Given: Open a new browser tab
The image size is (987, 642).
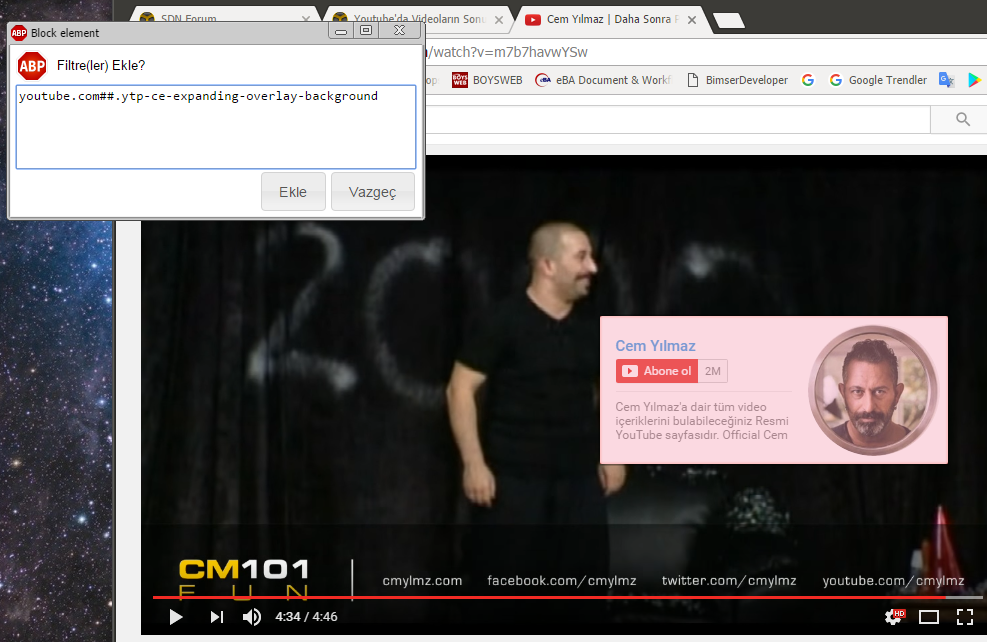Looking at the screenshot, I should tap(729, 21).
